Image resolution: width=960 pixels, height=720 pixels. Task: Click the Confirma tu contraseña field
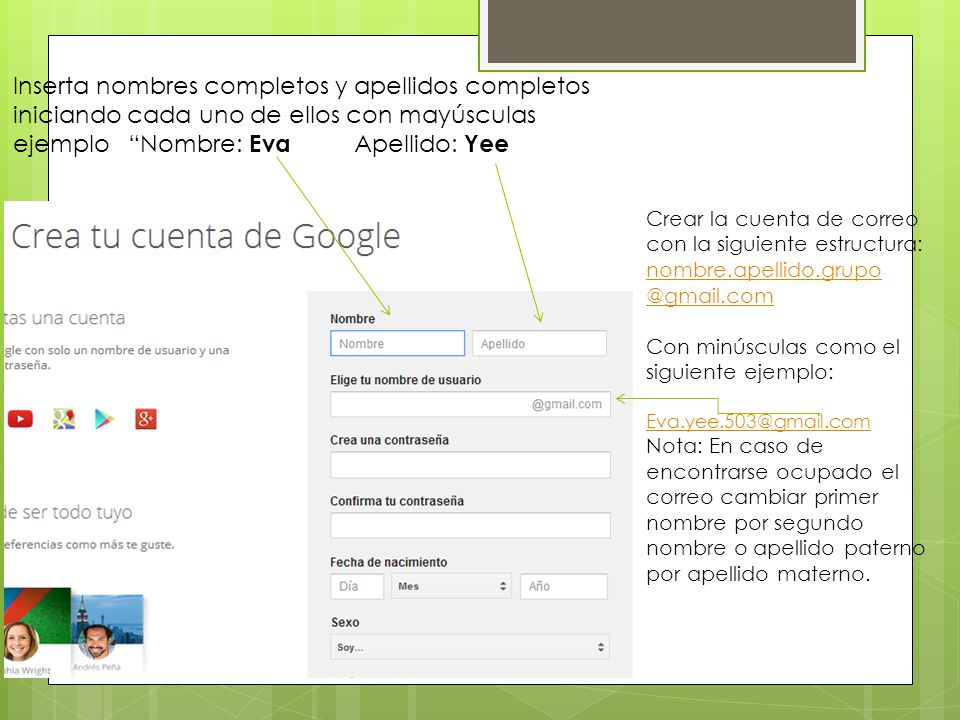pos(470,525)
